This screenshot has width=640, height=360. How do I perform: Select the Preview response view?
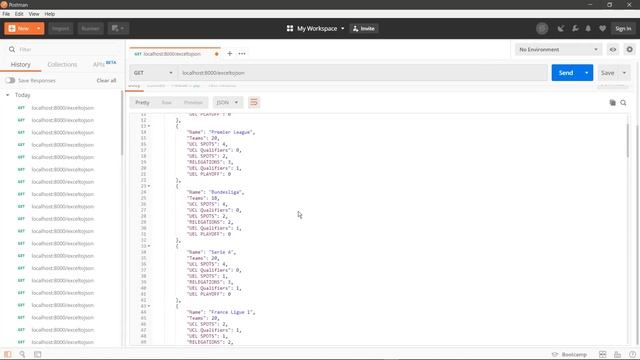point(193,102)
